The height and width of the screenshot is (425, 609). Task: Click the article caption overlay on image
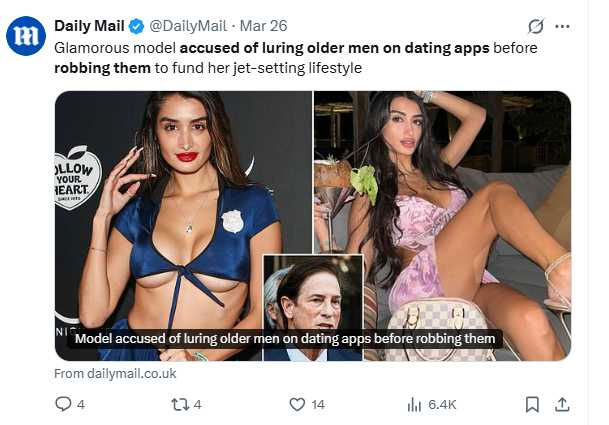point(285,339)
